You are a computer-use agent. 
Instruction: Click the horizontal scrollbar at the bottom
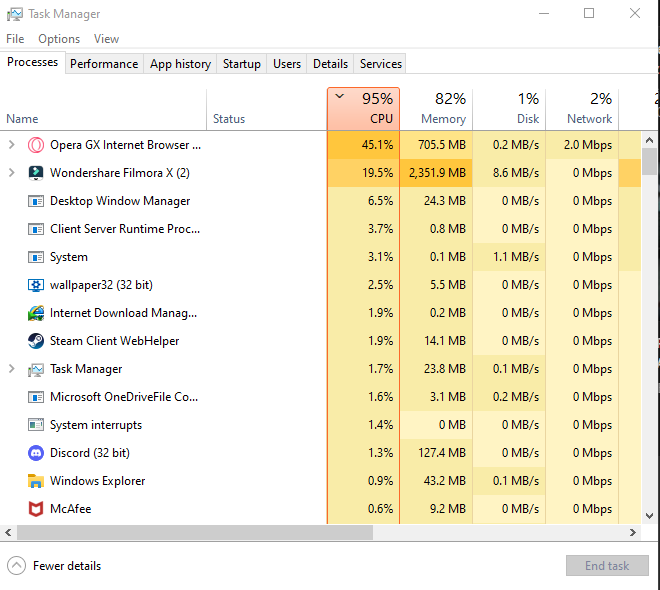pos(320,533)
